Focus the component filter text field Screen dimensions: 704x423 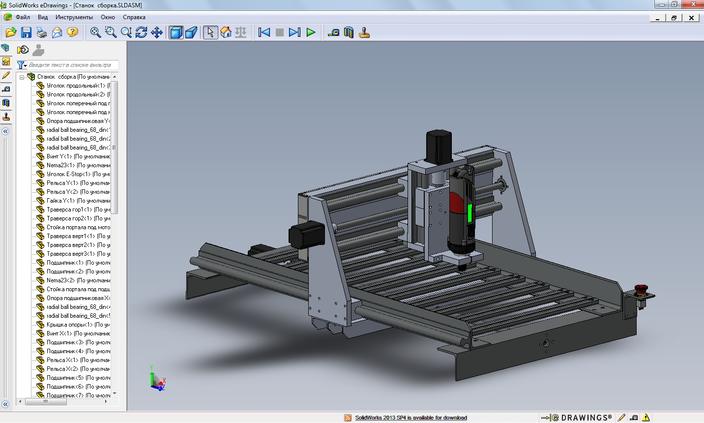73,65
